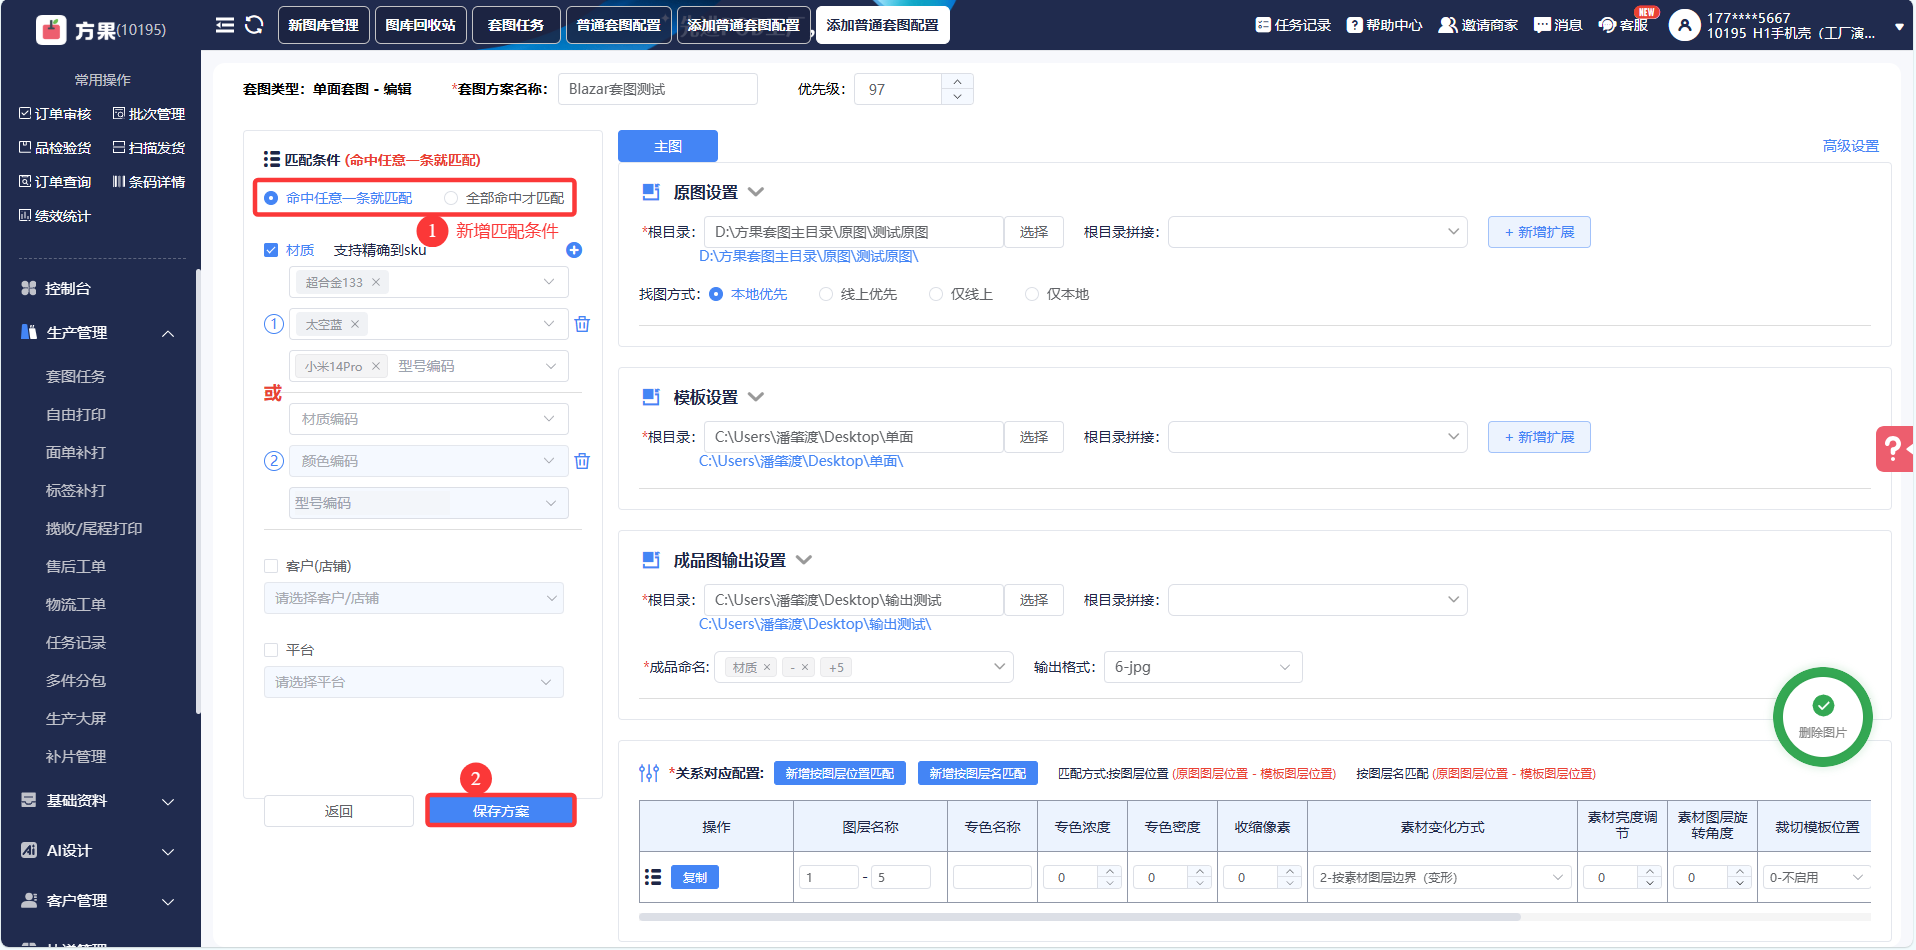
Task: Open the red question mark help widget
Action: tap(1893, 449)
